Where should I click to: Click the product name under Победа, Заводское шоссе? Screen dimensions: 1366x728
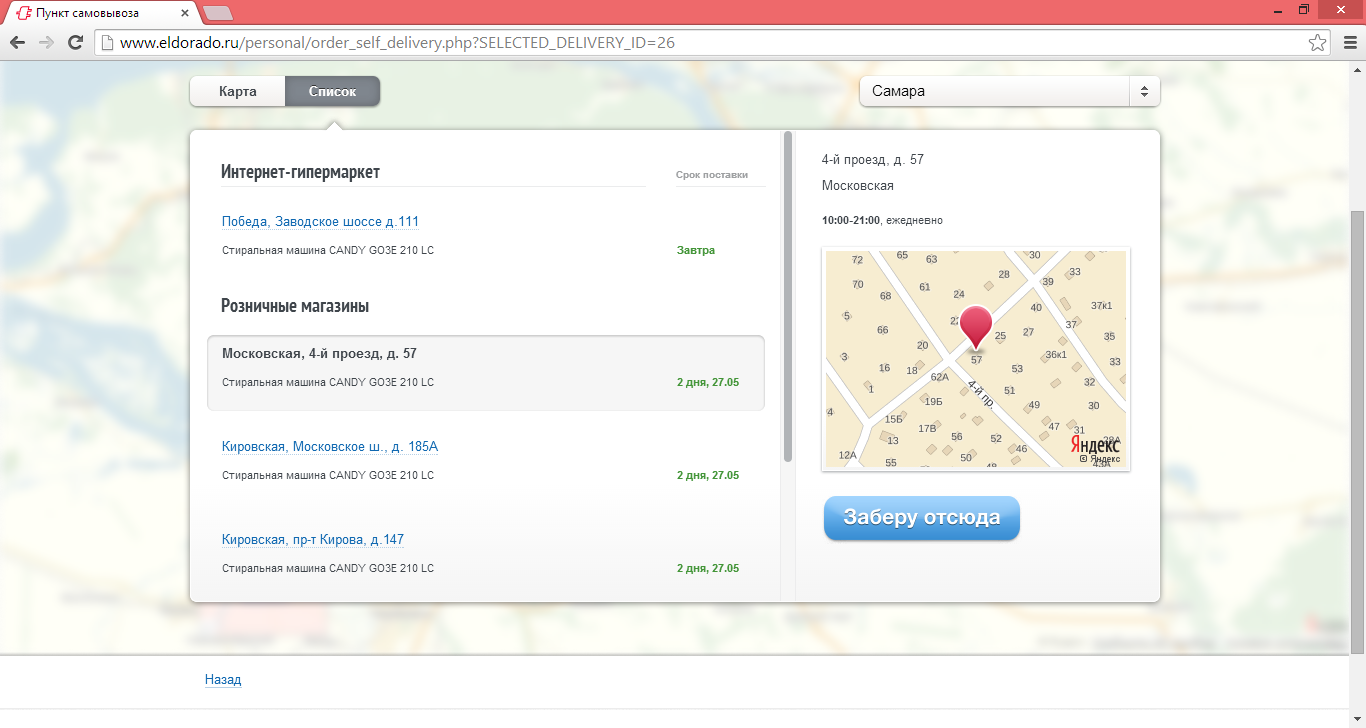(x=328, y=250)
